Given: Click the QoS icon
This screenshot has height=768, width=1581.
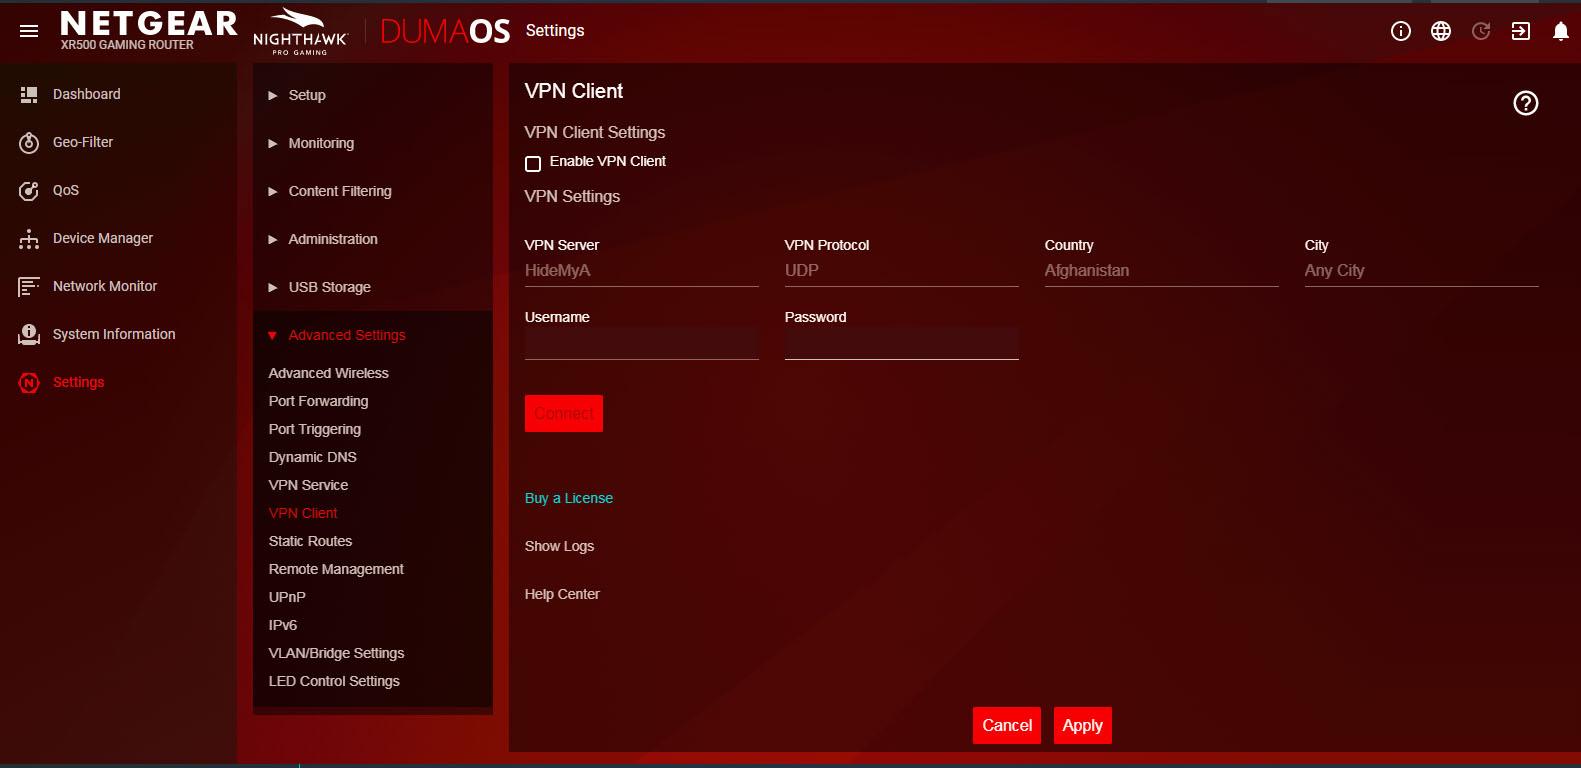Looking at the screenshot, I should 29,190.
